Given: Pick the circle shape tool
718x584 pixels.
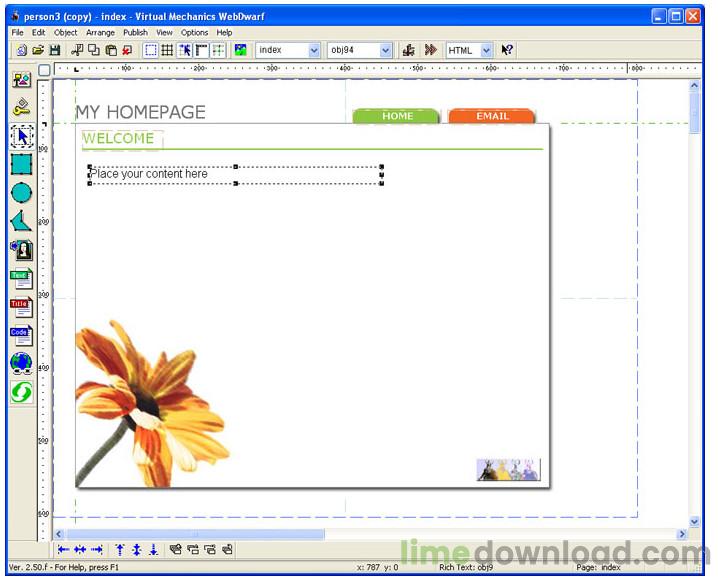Looking at the screenshot, I should pyautogui.click(x=21, y=193).
